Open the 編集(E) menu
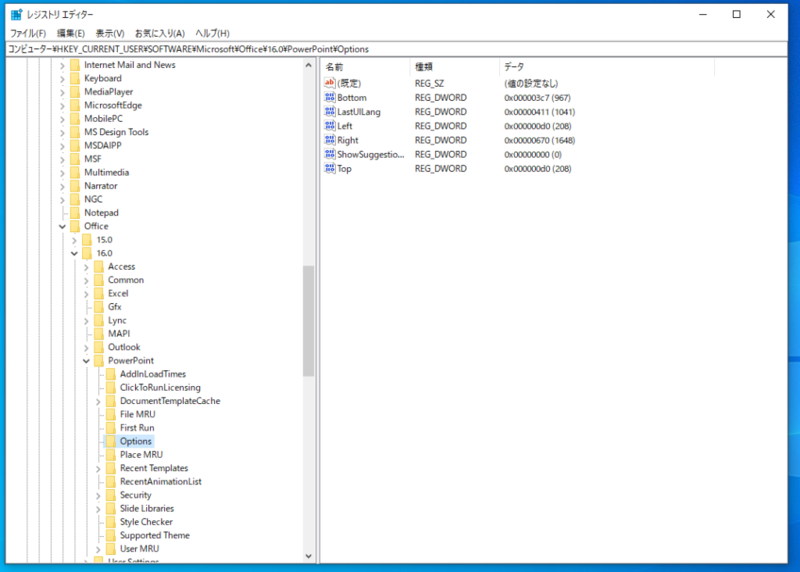This screenshot has height=572, width=800. click(x=70, y=33)
